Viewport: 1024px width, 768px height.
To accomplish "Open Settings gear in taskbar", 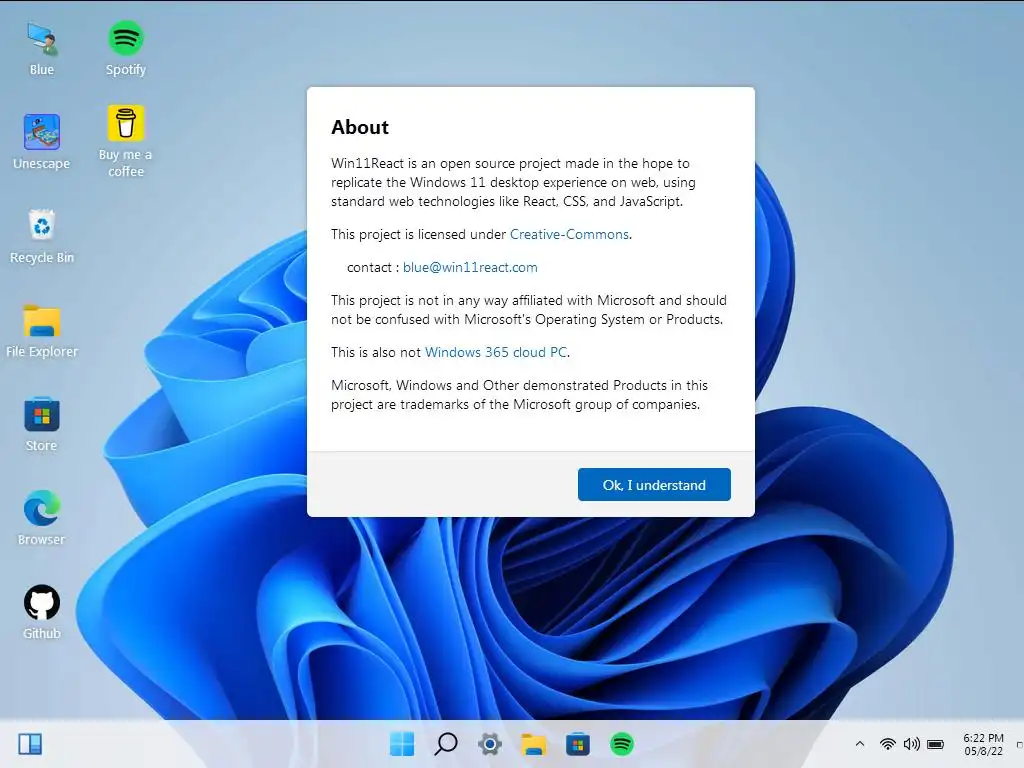I will pos(490,744).
